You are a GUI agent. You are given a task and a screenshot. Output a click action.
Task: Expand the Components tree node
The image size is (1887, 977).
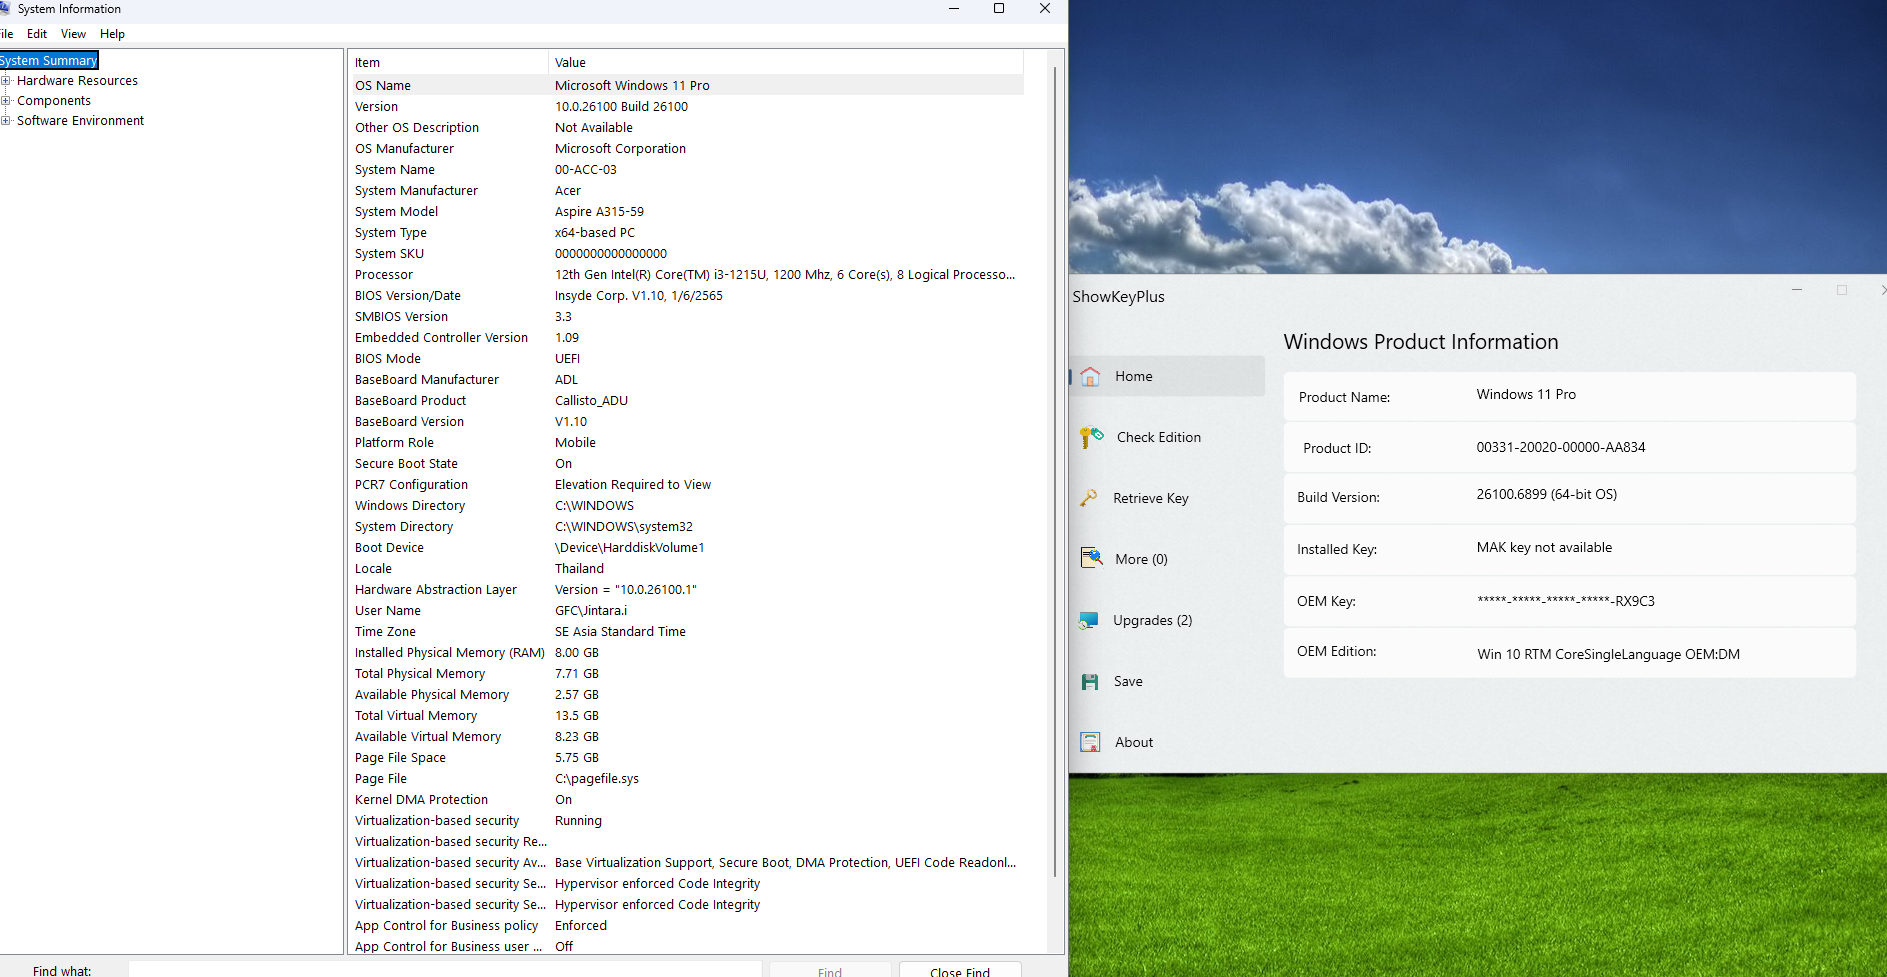tap(6, 101)
